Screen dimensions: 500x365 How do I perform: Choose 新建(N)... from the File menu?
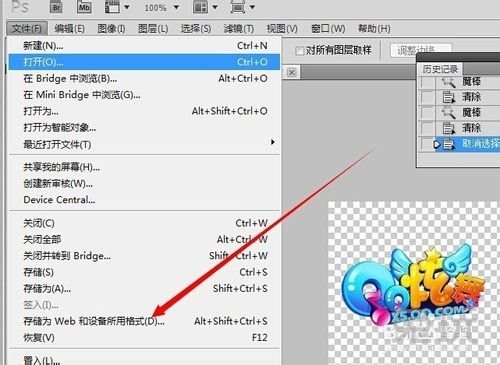(144, 45)
